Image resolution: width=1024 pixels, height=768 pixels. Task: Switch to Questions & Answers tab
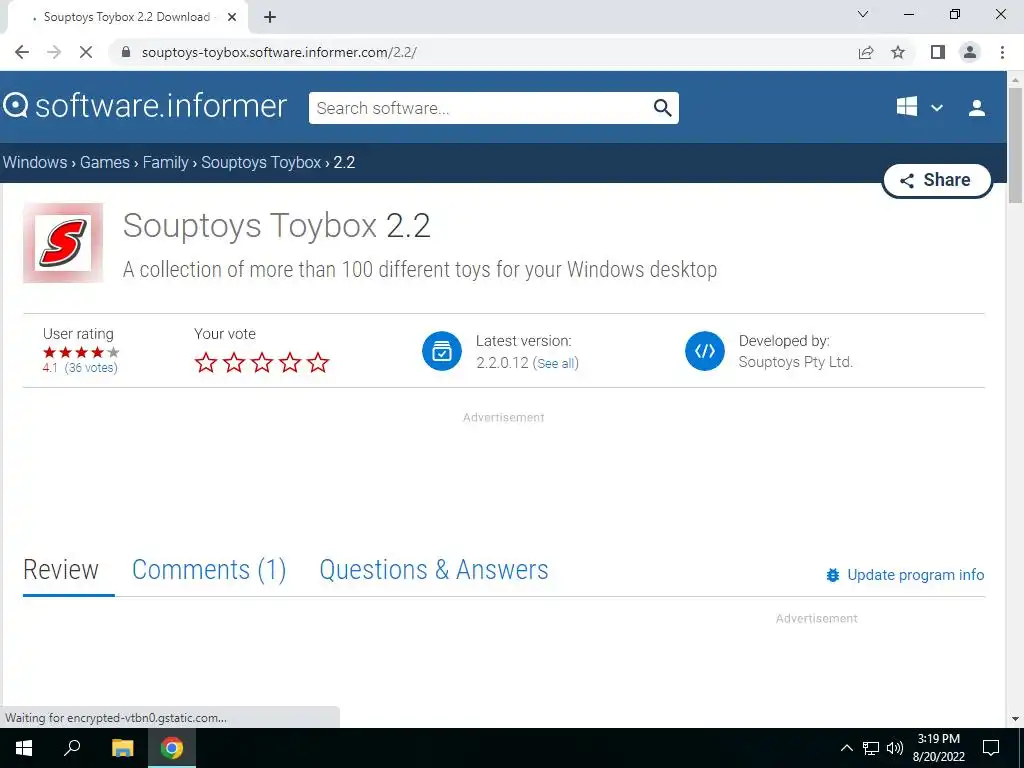tap(434, 569)
